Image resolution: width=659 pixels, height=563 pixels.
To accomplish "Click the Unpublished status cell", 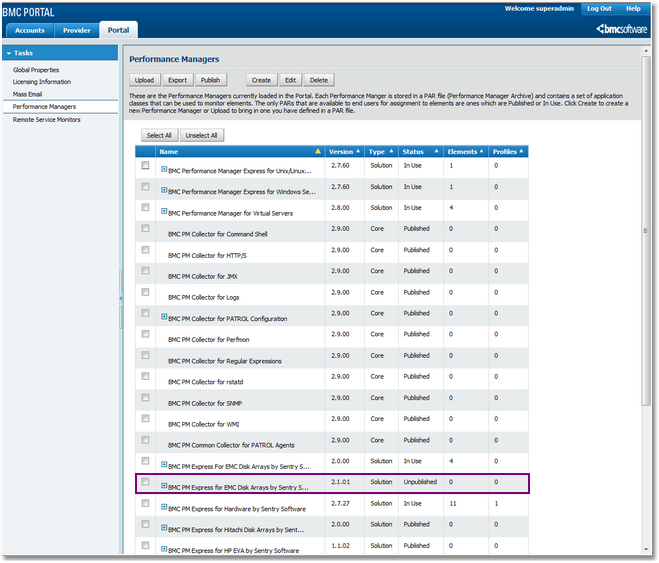I will click(x=420, y=482).
